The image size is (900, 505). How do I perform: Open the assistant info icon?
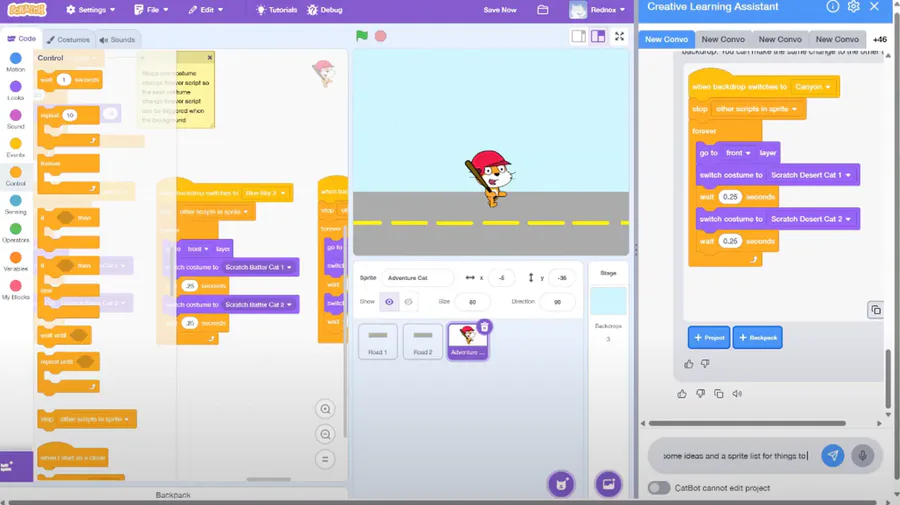click(x=832, y=6)
